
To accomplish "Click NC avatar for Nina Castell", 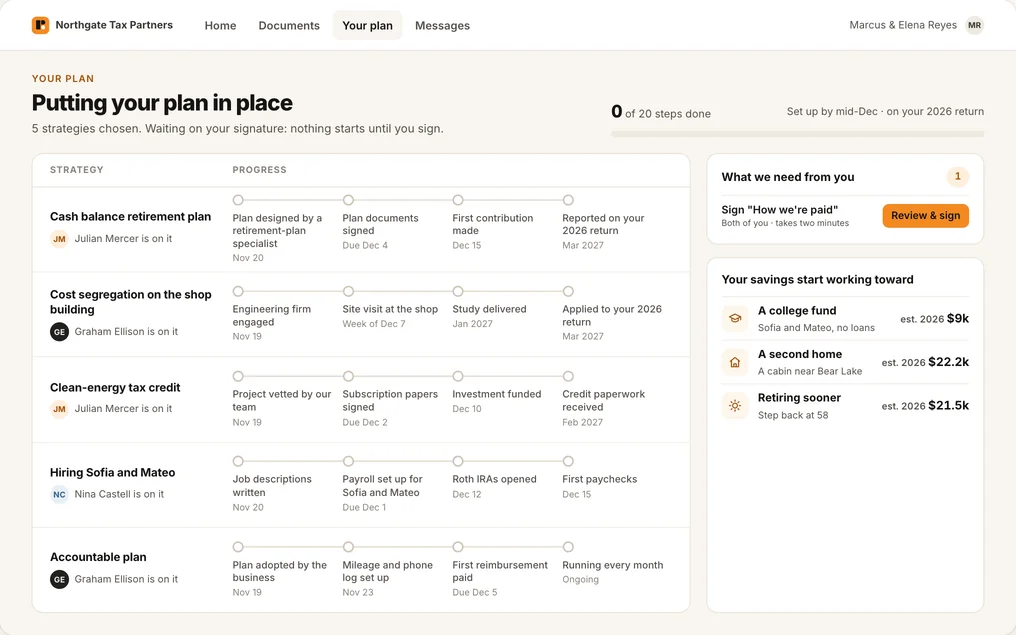I will [x=59, y=494].
